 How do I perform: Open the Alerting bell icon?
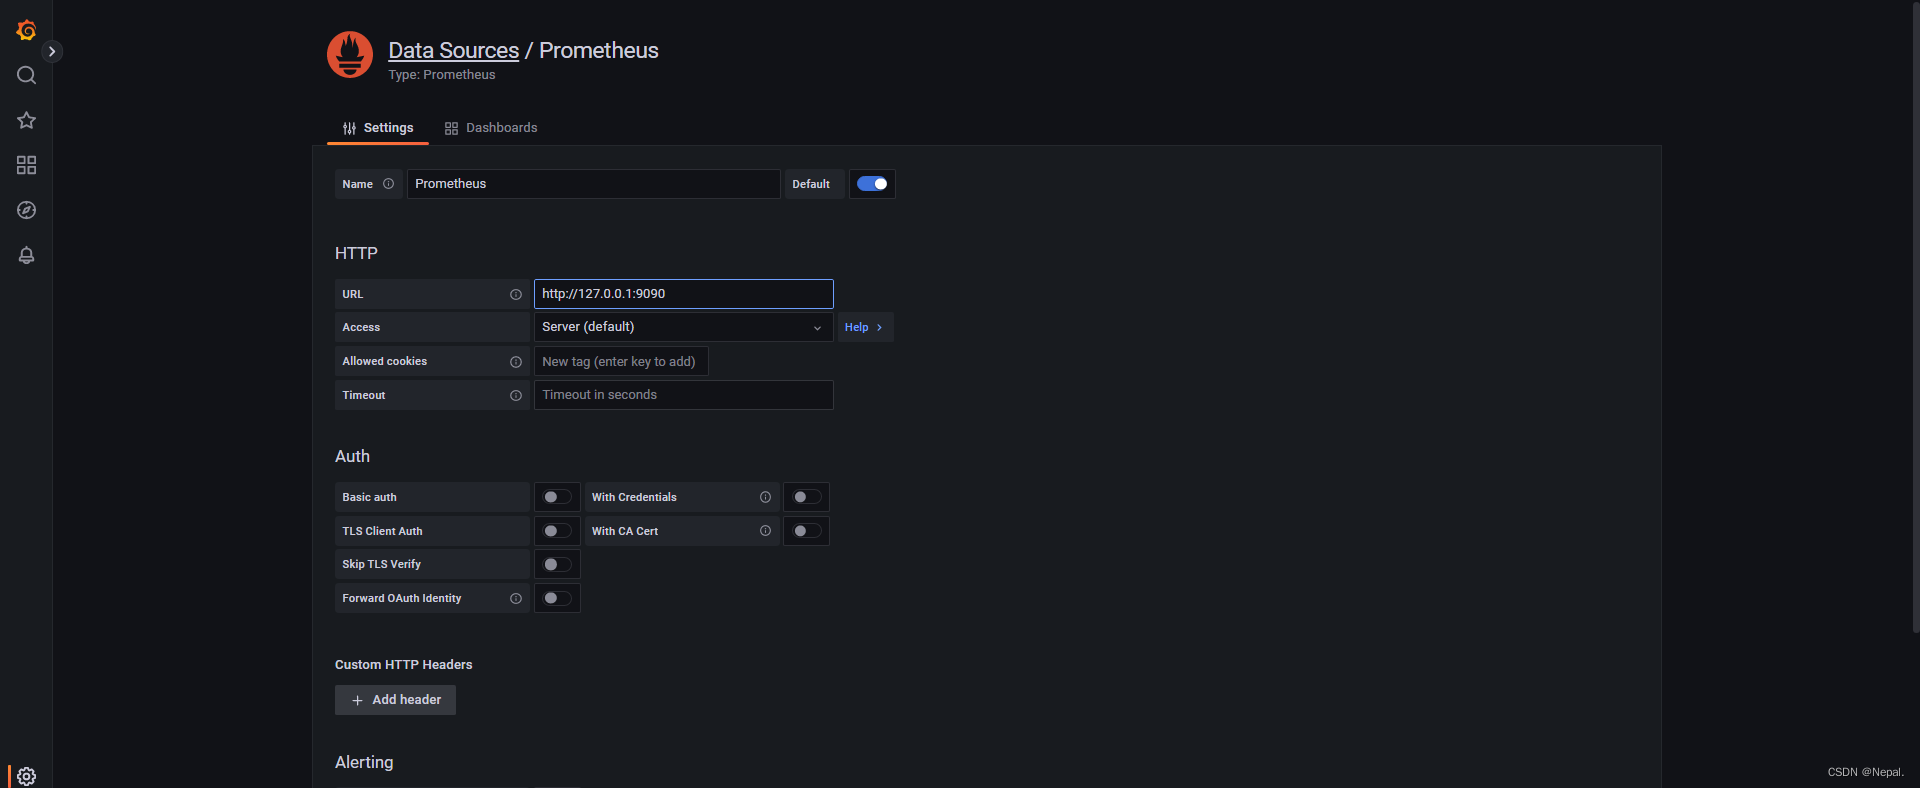(x=26, y=255)
